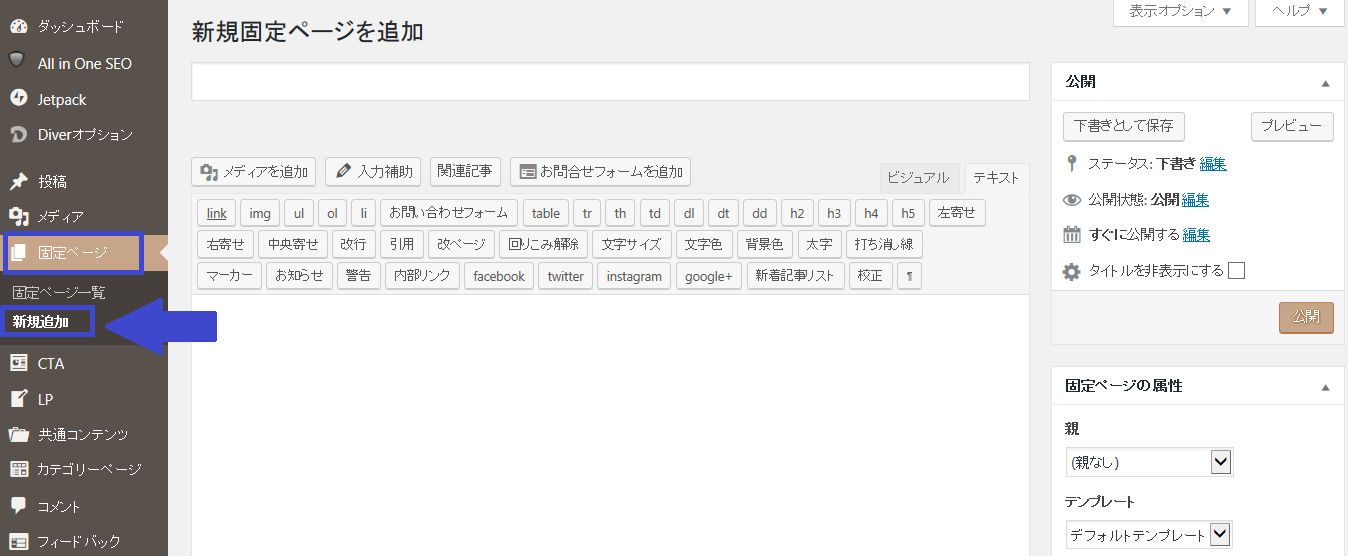Check the タイトルを非表示にする checkbox
1348x556 pixels.
(x=1236, y=271)
